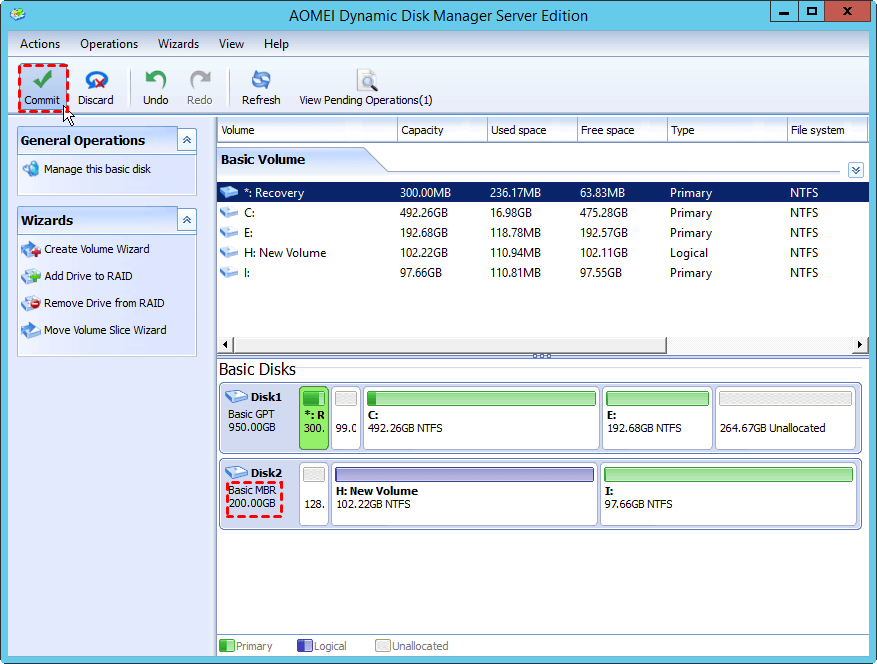Select Disk1 99MB small partition block

click(346, 418)
